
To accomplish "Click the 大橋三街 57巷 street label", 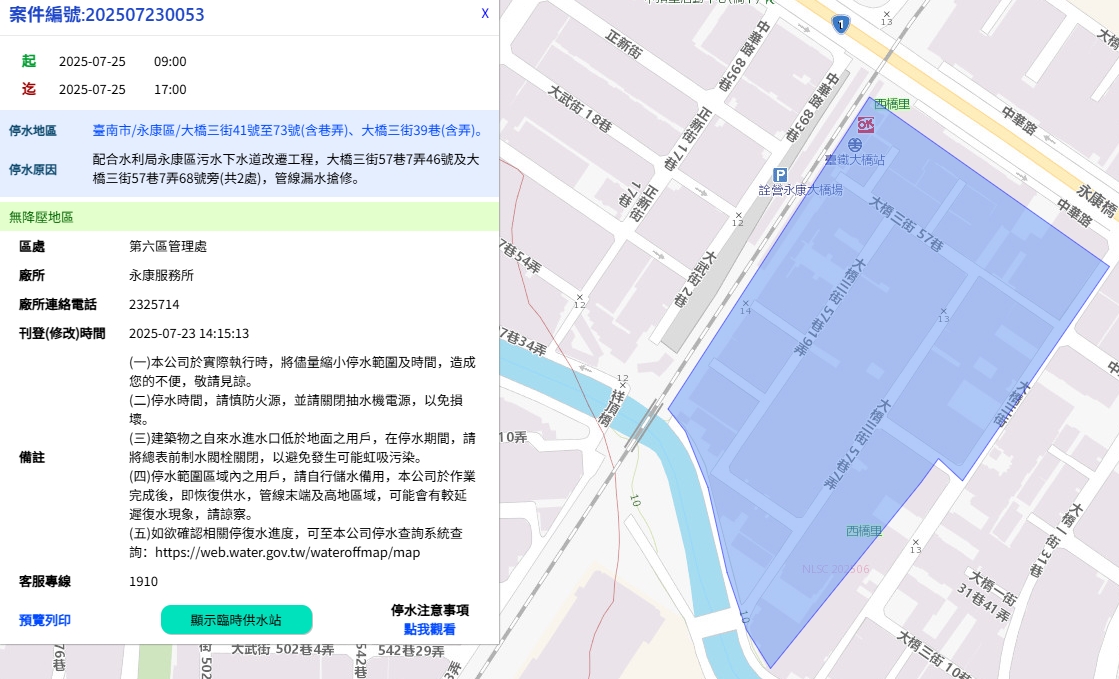I will click(x=906, y=223).
